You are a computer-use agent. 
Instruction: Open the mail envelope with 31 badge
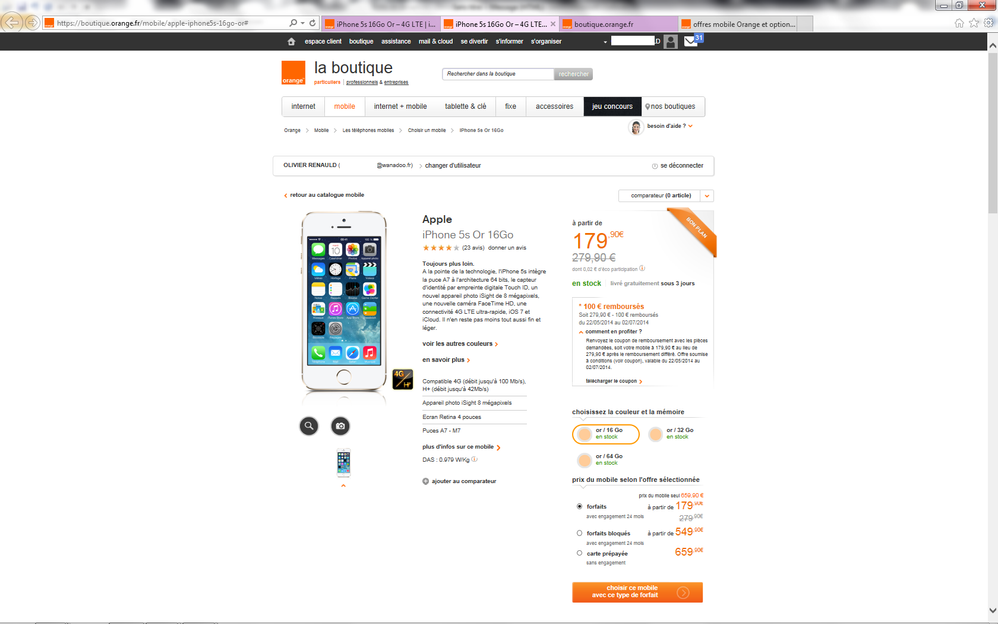tap(691, 41)
